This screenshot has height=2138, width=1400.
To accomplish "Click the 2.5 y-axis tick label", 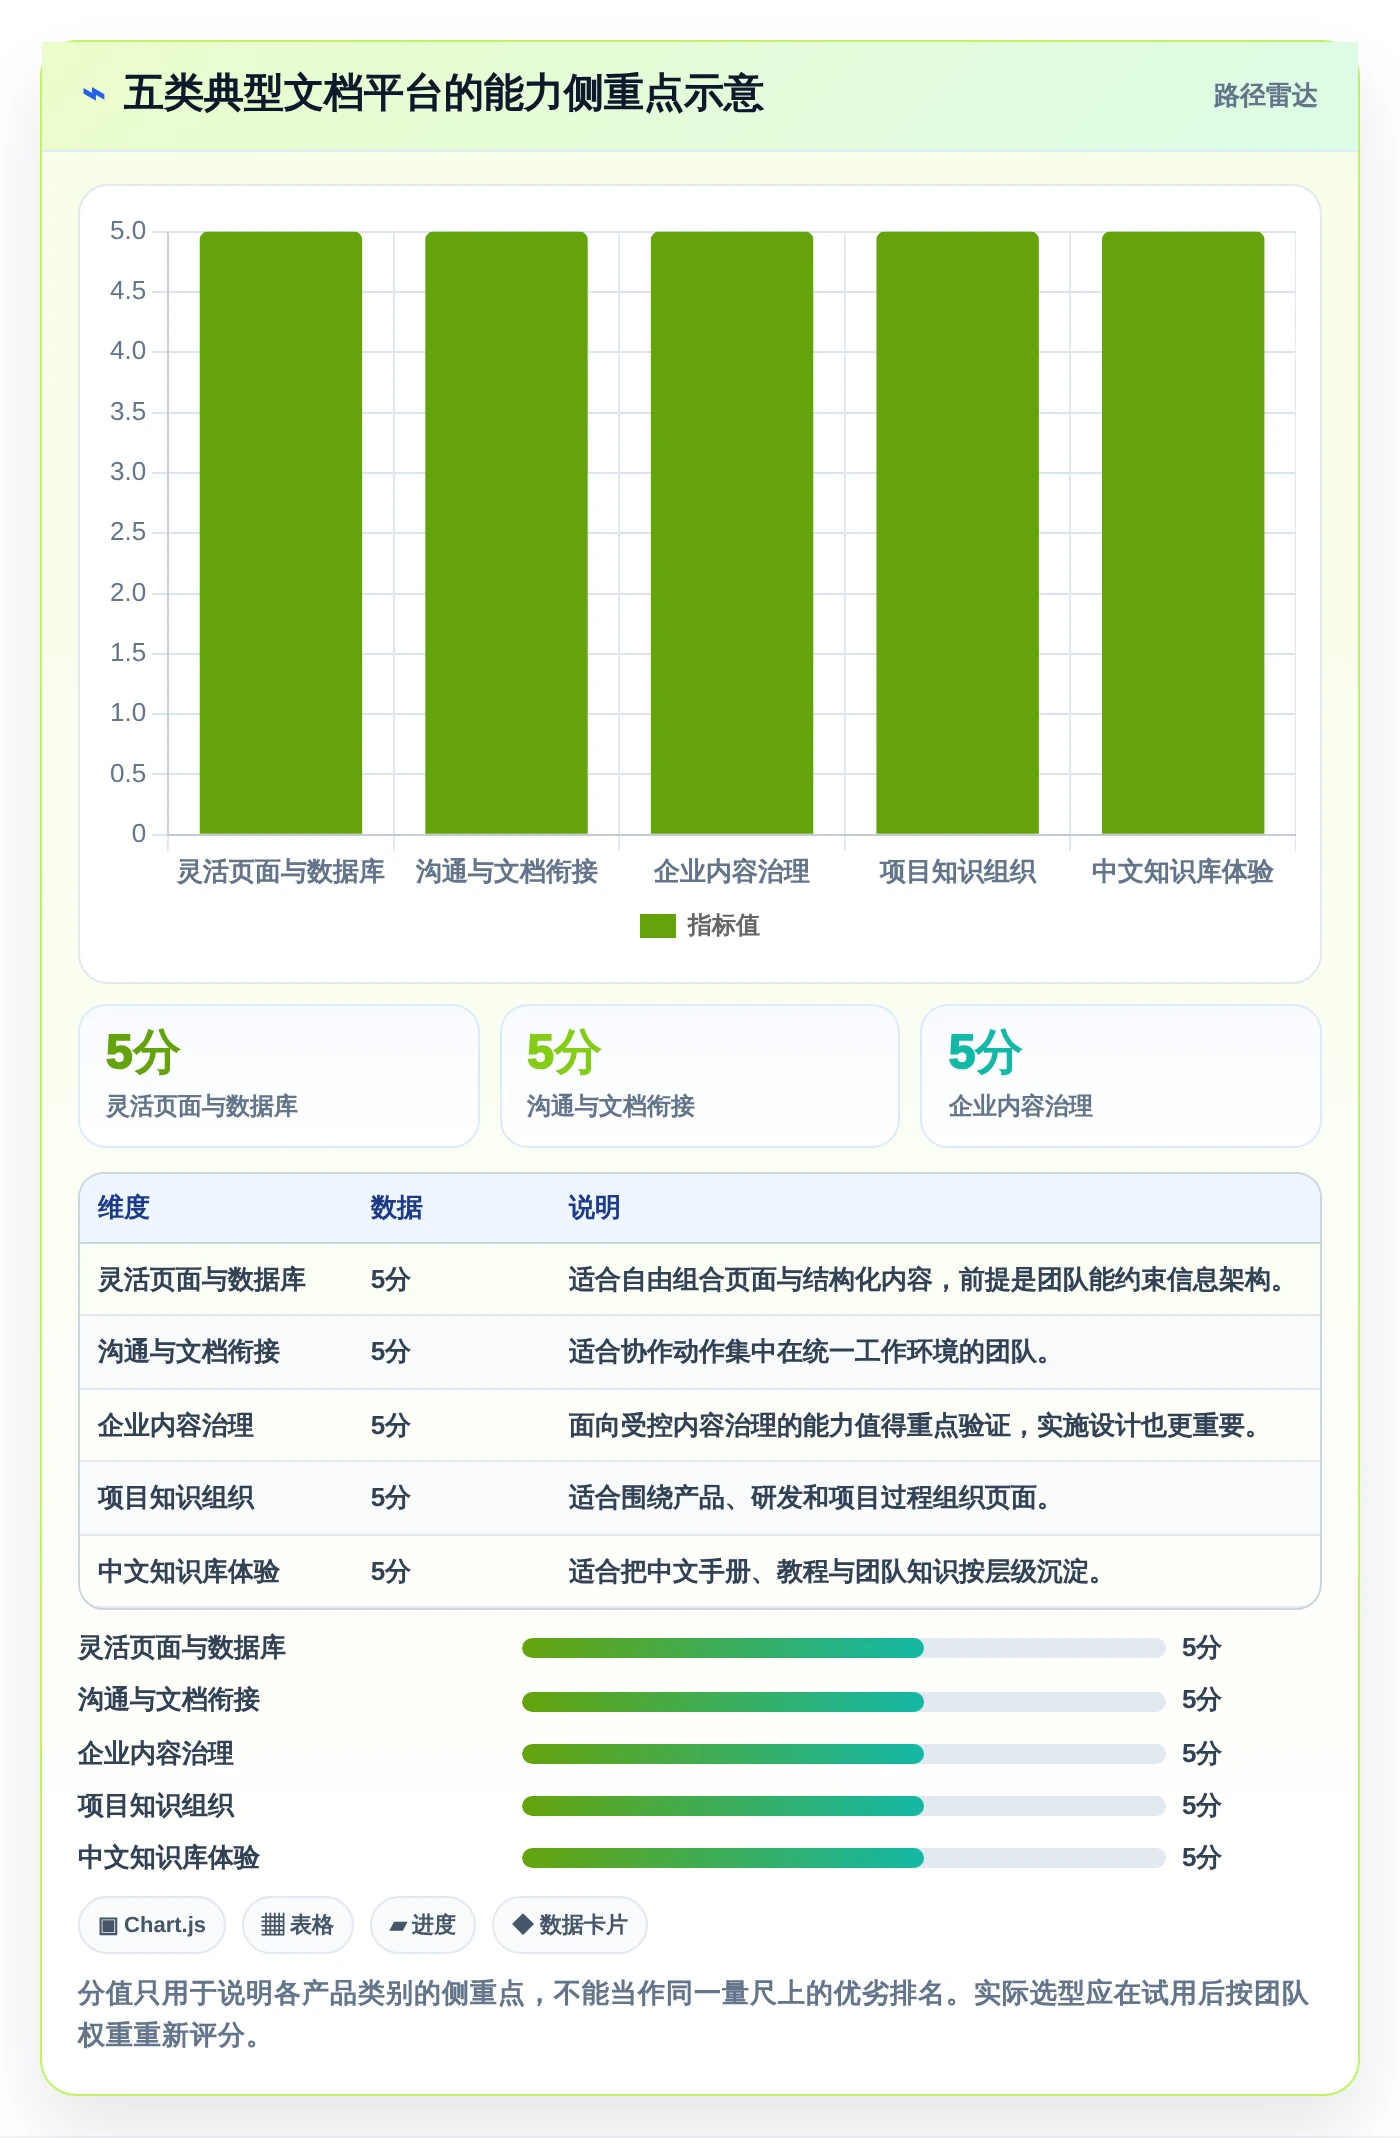I will (x=128, y=532).
